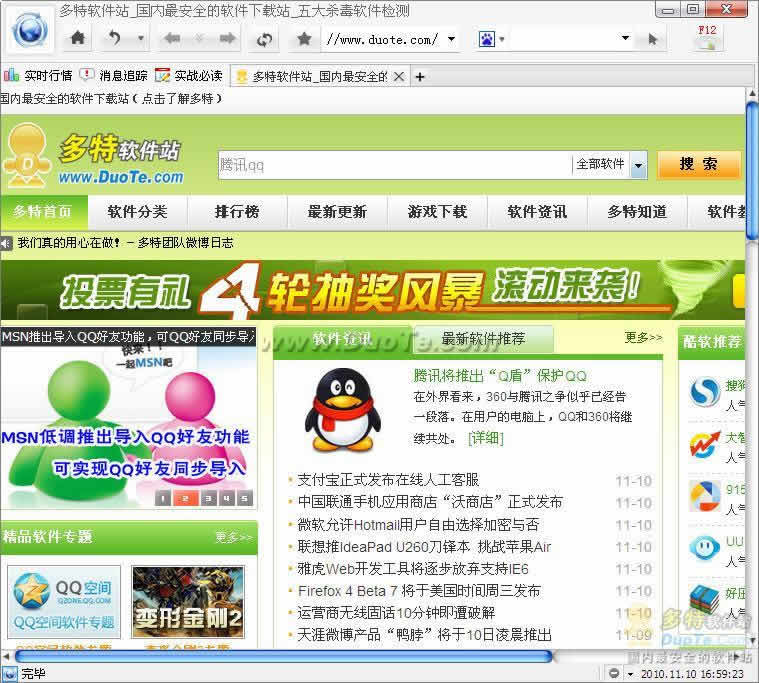Click the red arrow stock chart icon
The image size is (759, 683).
tap(705, 444)
